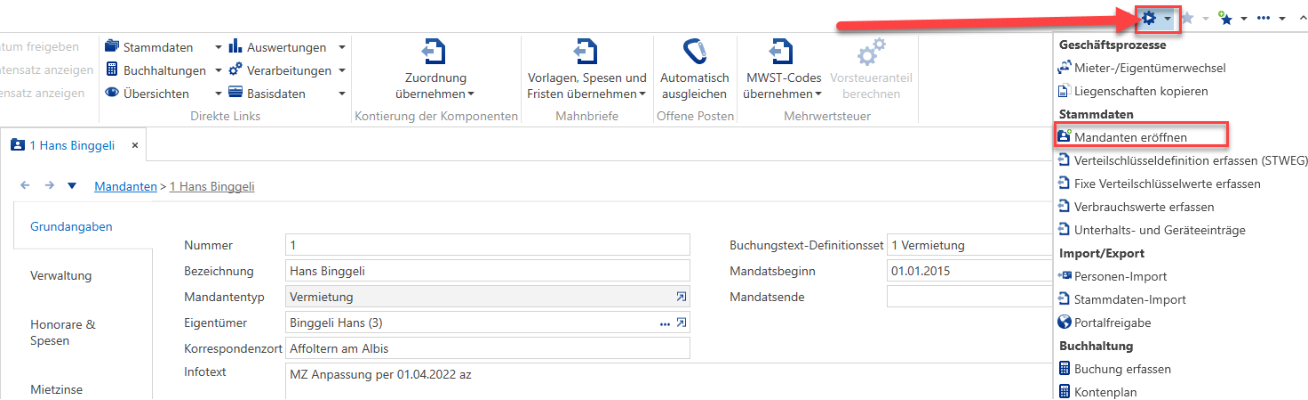Image resolution: width=1308 pixels, height=400 pixels.
Task: Choose Verbrauchswerte erfassen menu entry
Action: [1136, 207]
